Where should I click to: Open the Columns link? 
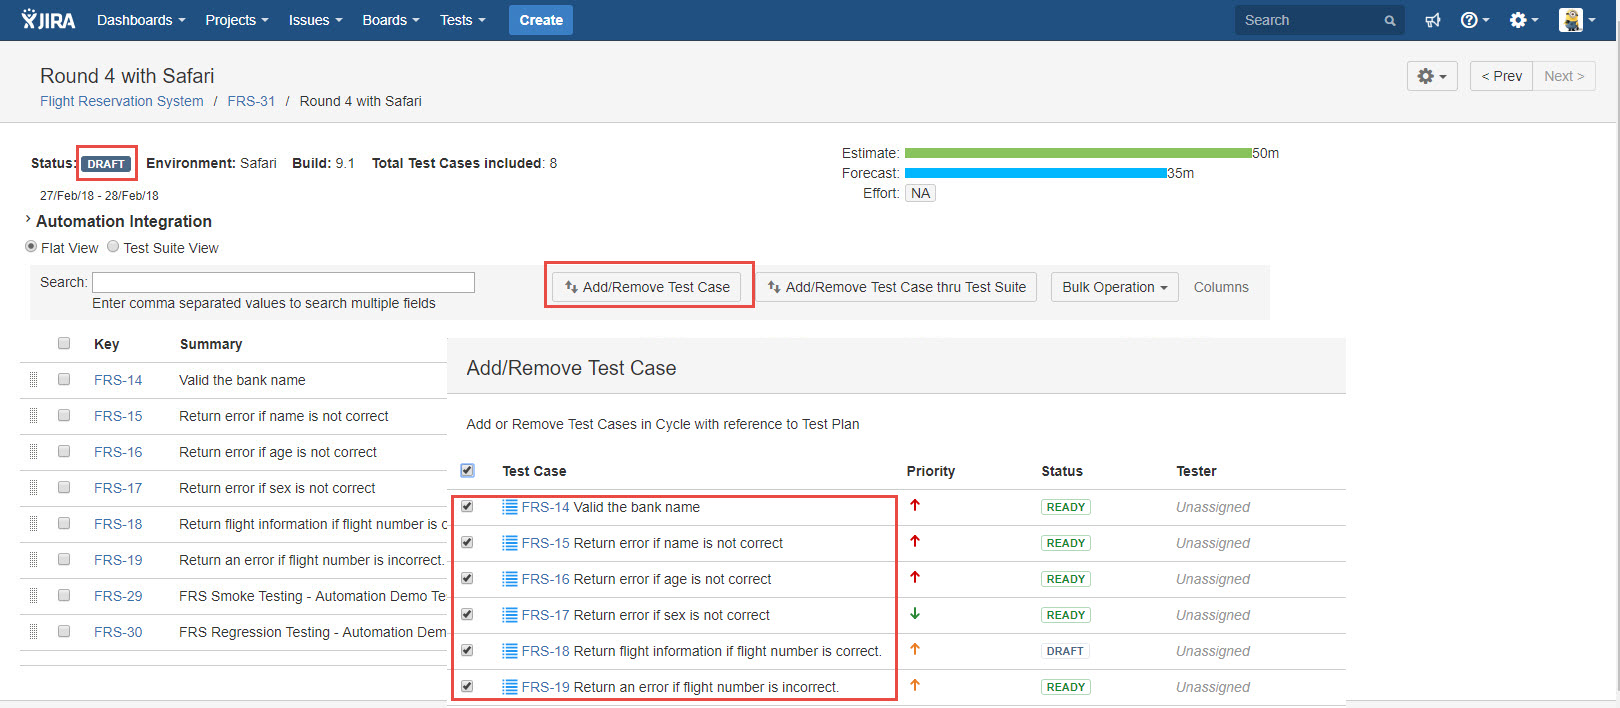[x=1221, y=287]
